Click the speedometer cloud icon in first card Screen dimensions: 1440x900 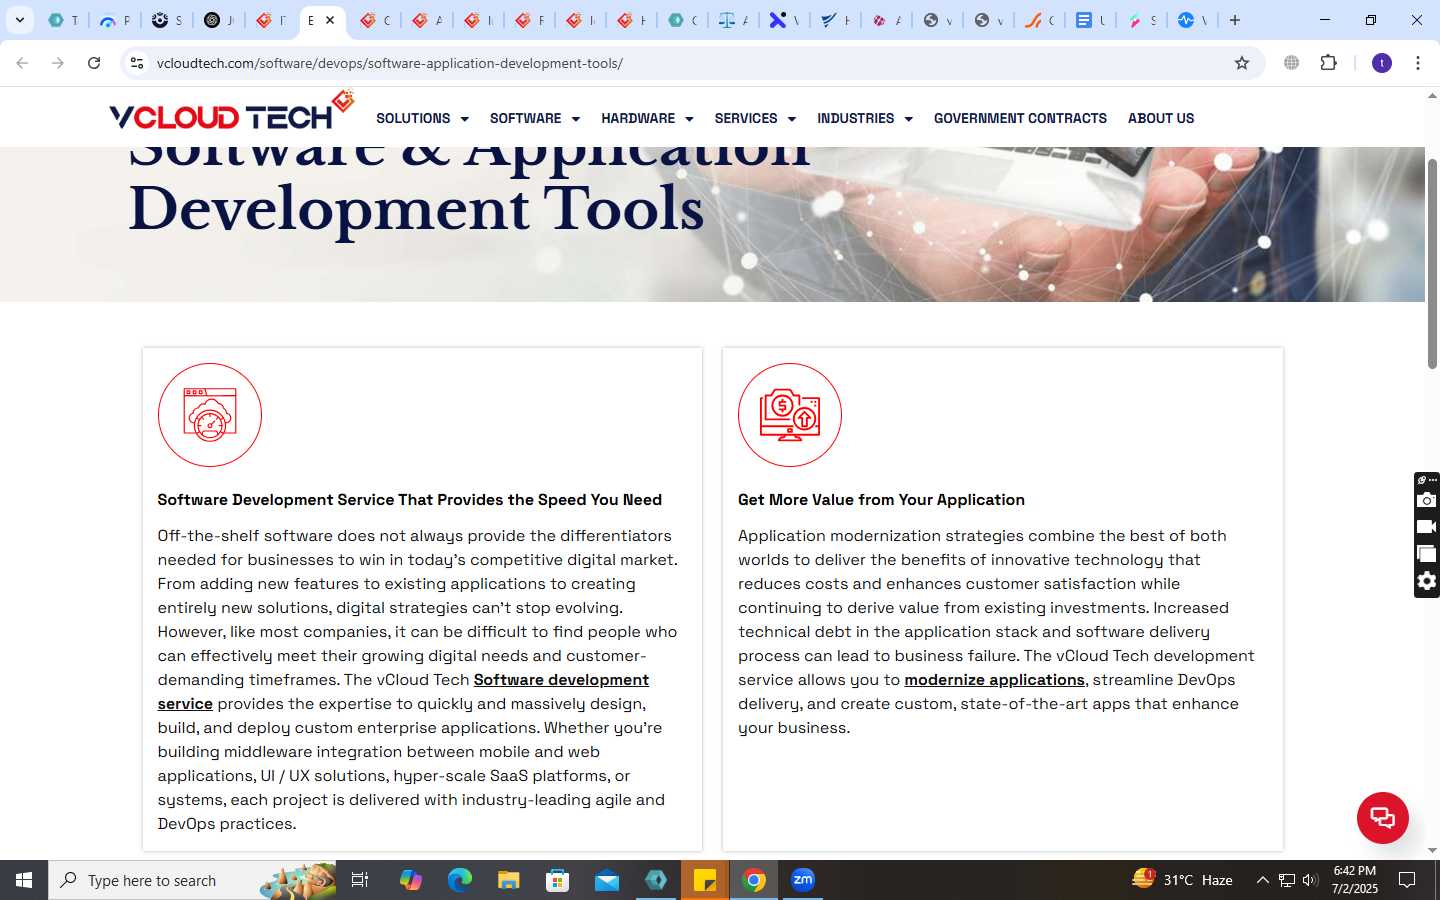[x=210, y=415]
